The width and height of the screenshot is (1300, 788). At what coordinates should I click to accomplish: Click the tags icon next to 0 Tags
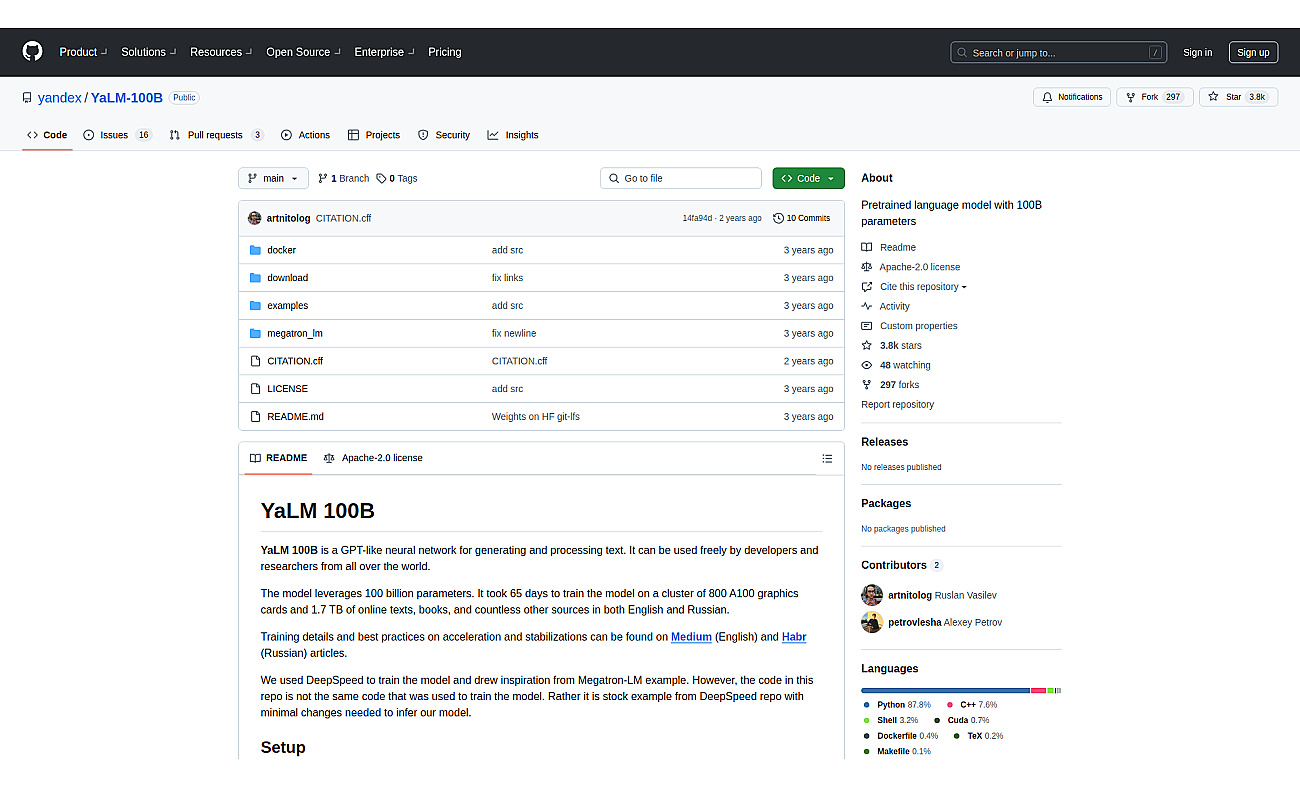coord(381,178)
